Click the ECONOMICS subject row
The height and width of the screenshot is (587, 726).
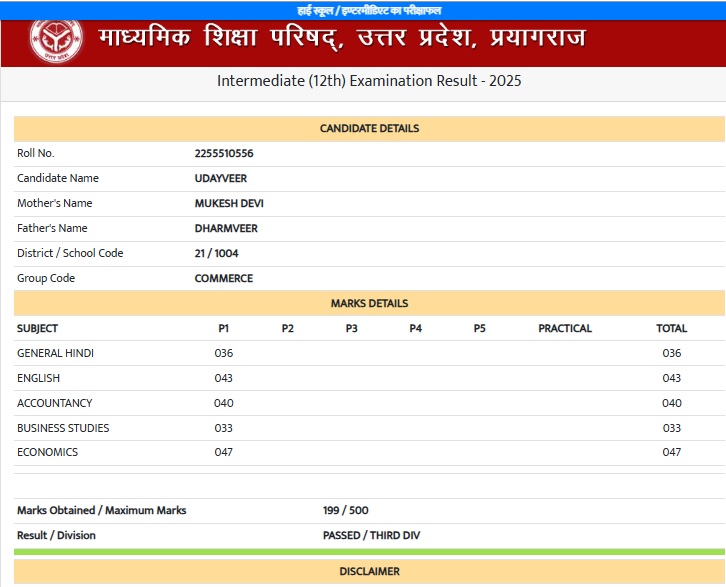click(x=369, y=453)
